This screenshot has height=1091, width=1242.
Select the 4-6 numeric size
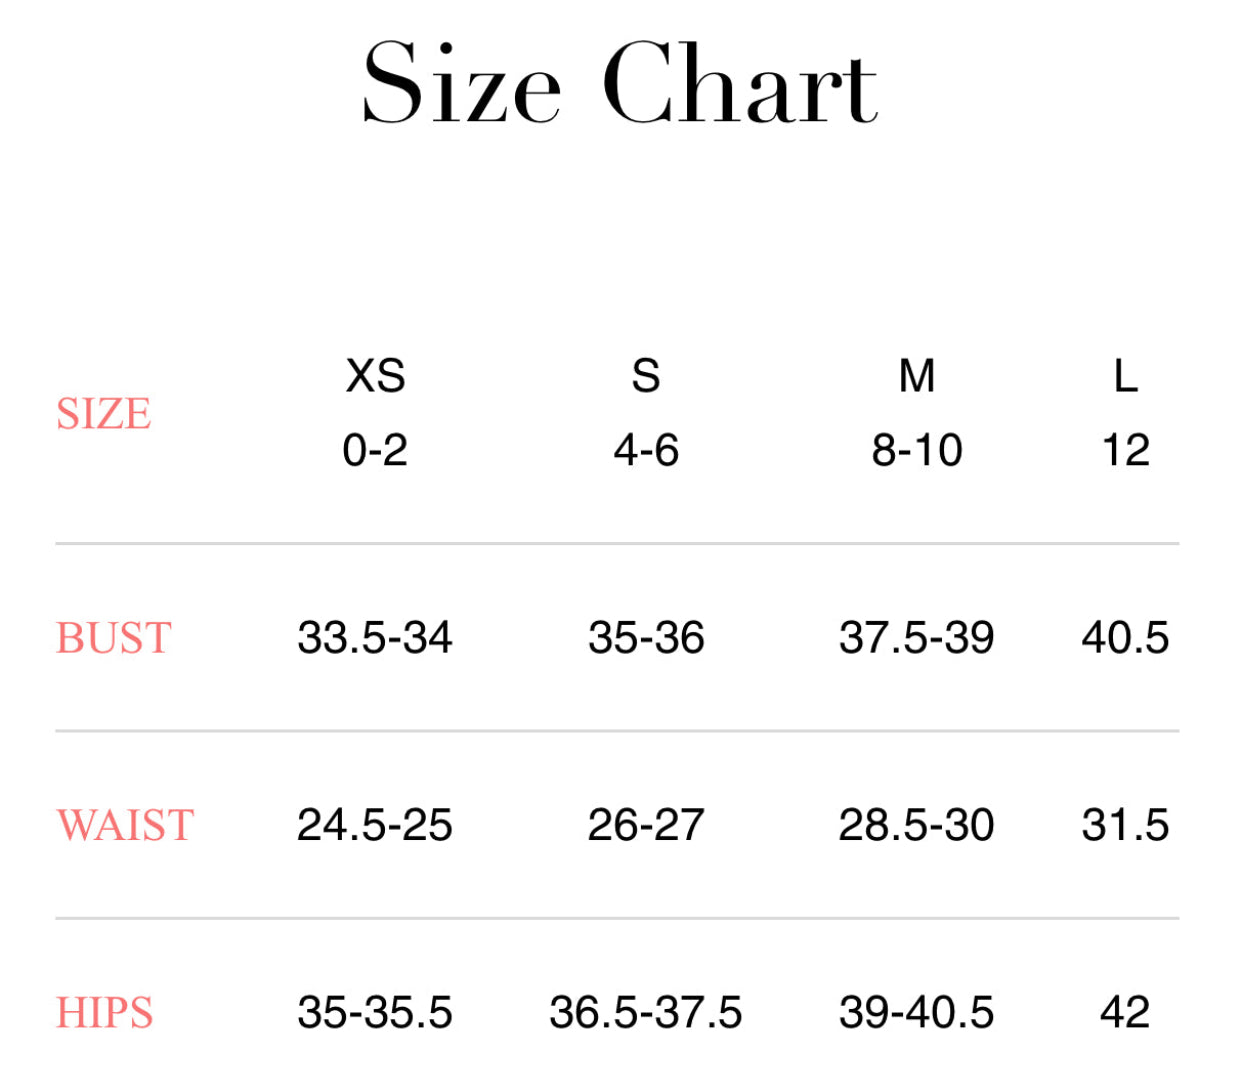click(646, 451)
